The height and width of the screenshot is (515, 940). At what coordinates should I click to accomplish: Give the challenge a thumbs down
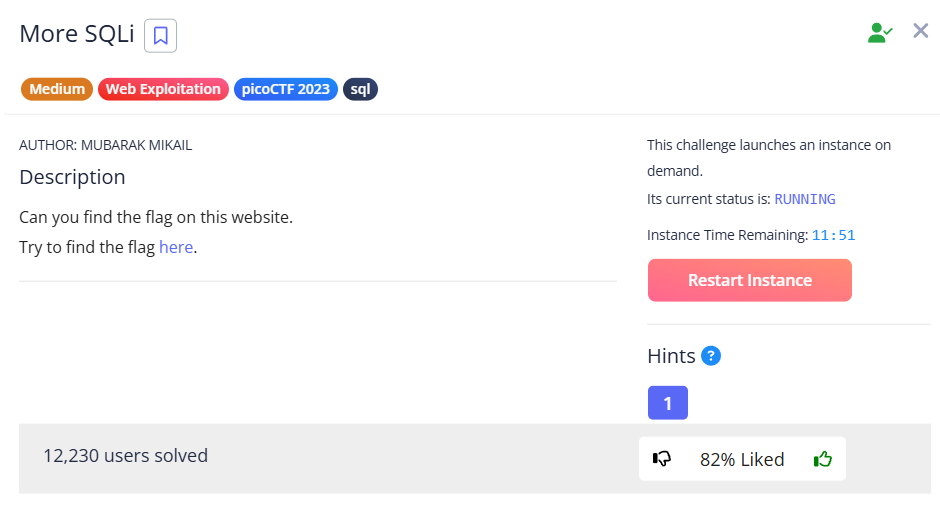pyautogui.click(x=662, y=459)
